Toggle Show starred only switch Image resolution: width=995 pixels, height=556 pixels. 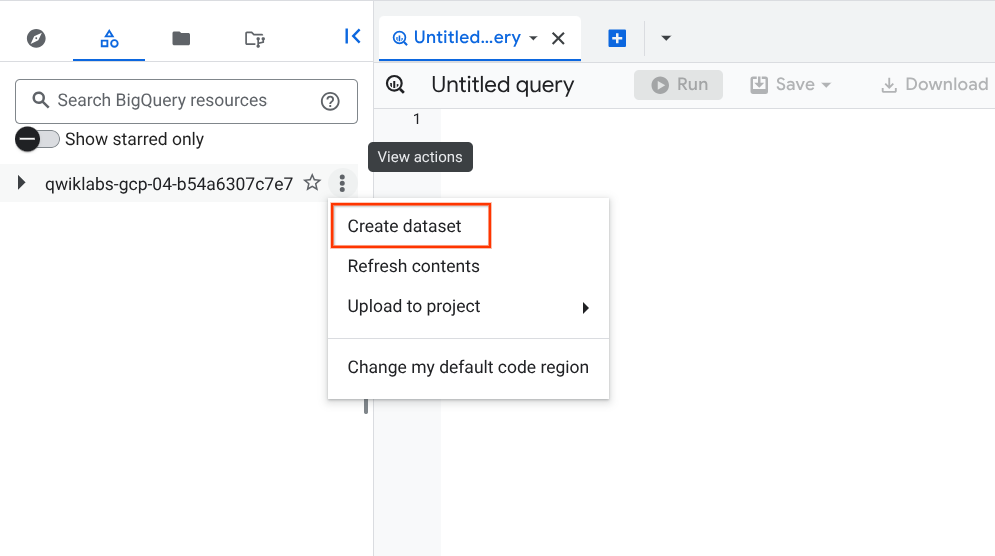coord(37,139)
